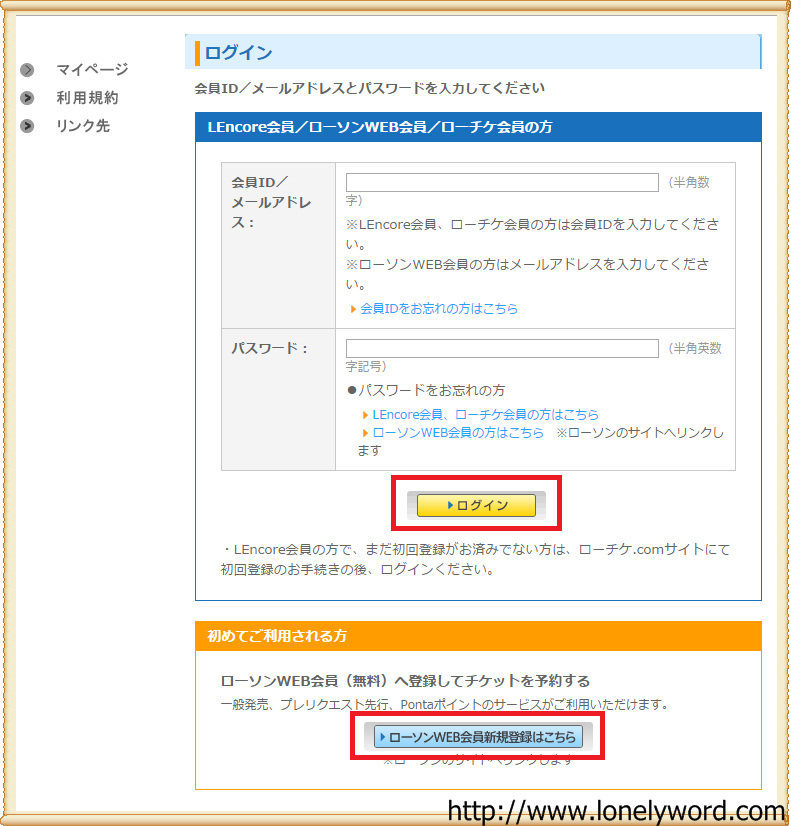Click orange triangle before 会員IDをお忘れの方はこちら
The height and width of the screenshot is (826, 791).
(x=354, y=309)
